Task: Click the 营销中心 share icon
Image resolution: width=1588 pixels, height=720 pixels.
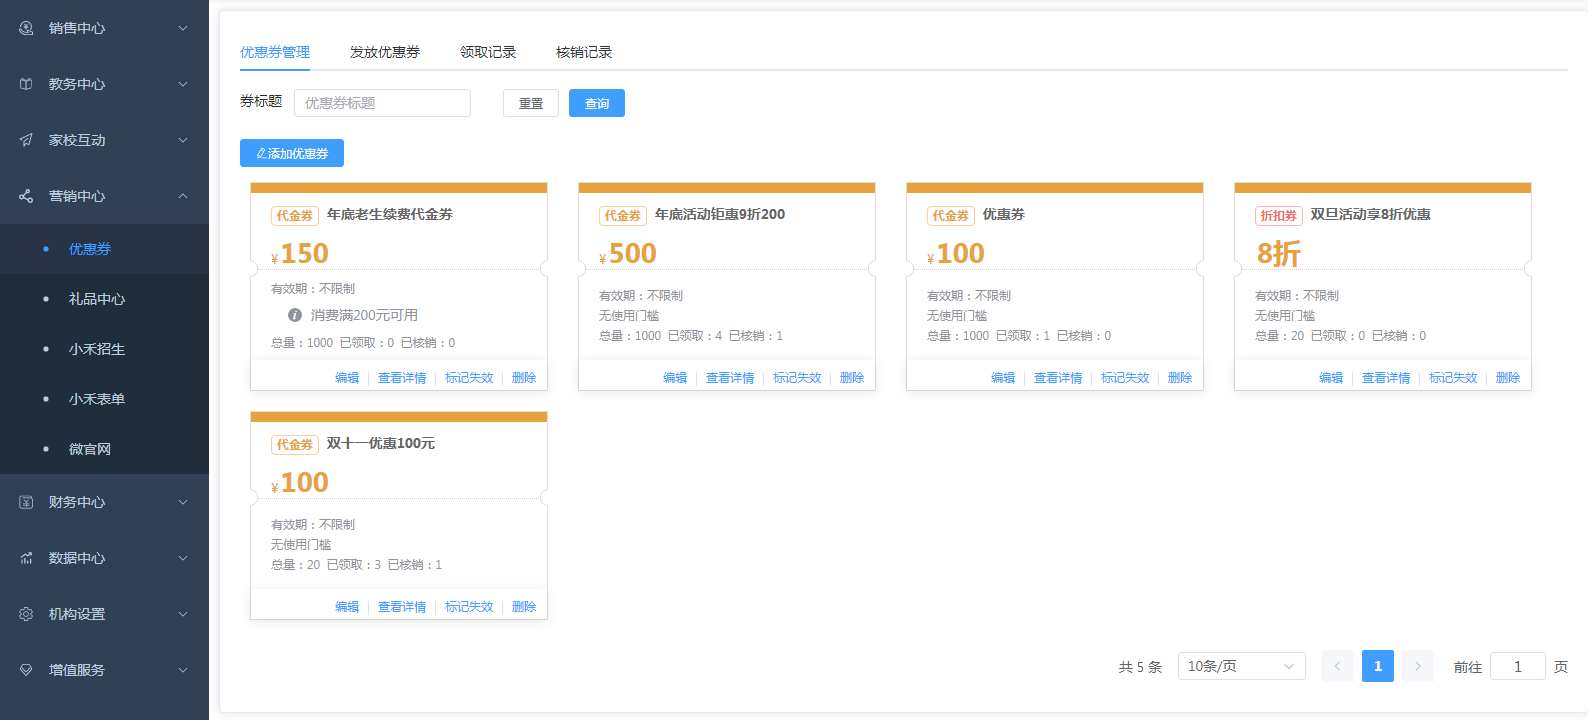Action: tap(26, 196)
